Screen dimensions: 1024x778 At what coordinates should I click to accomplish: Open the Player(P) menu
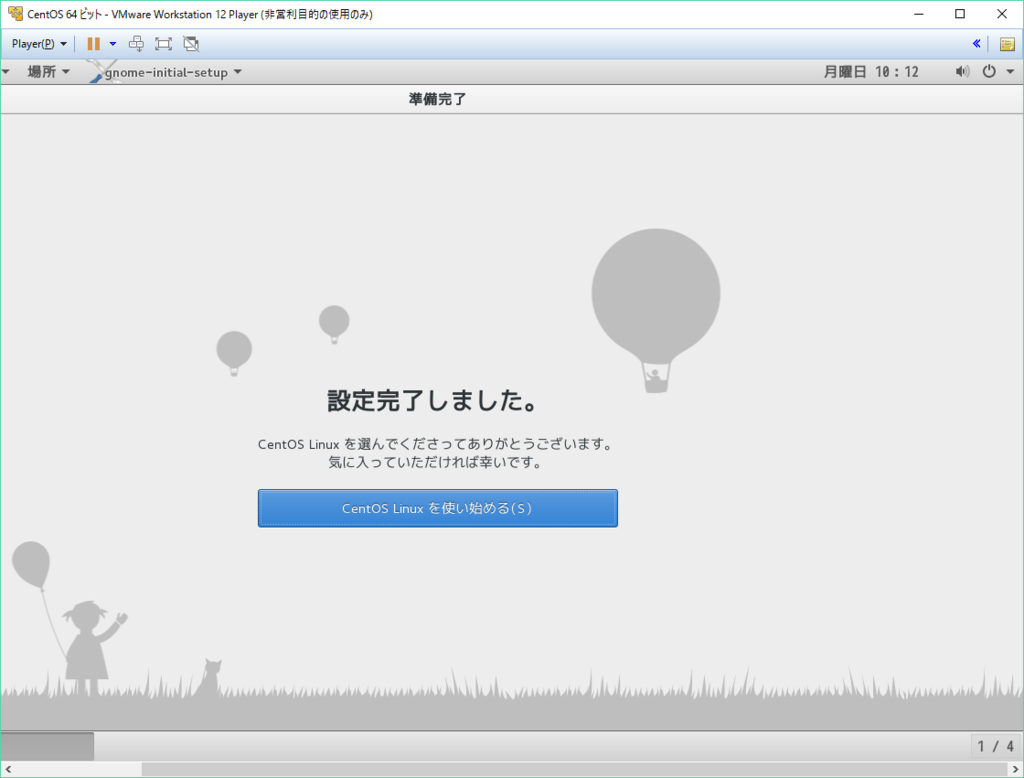point(38,43)
